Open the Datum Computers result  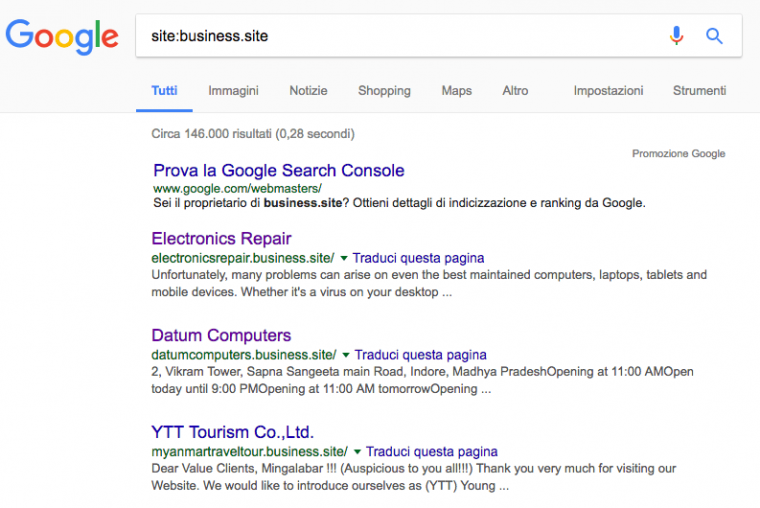coord(221,335)
